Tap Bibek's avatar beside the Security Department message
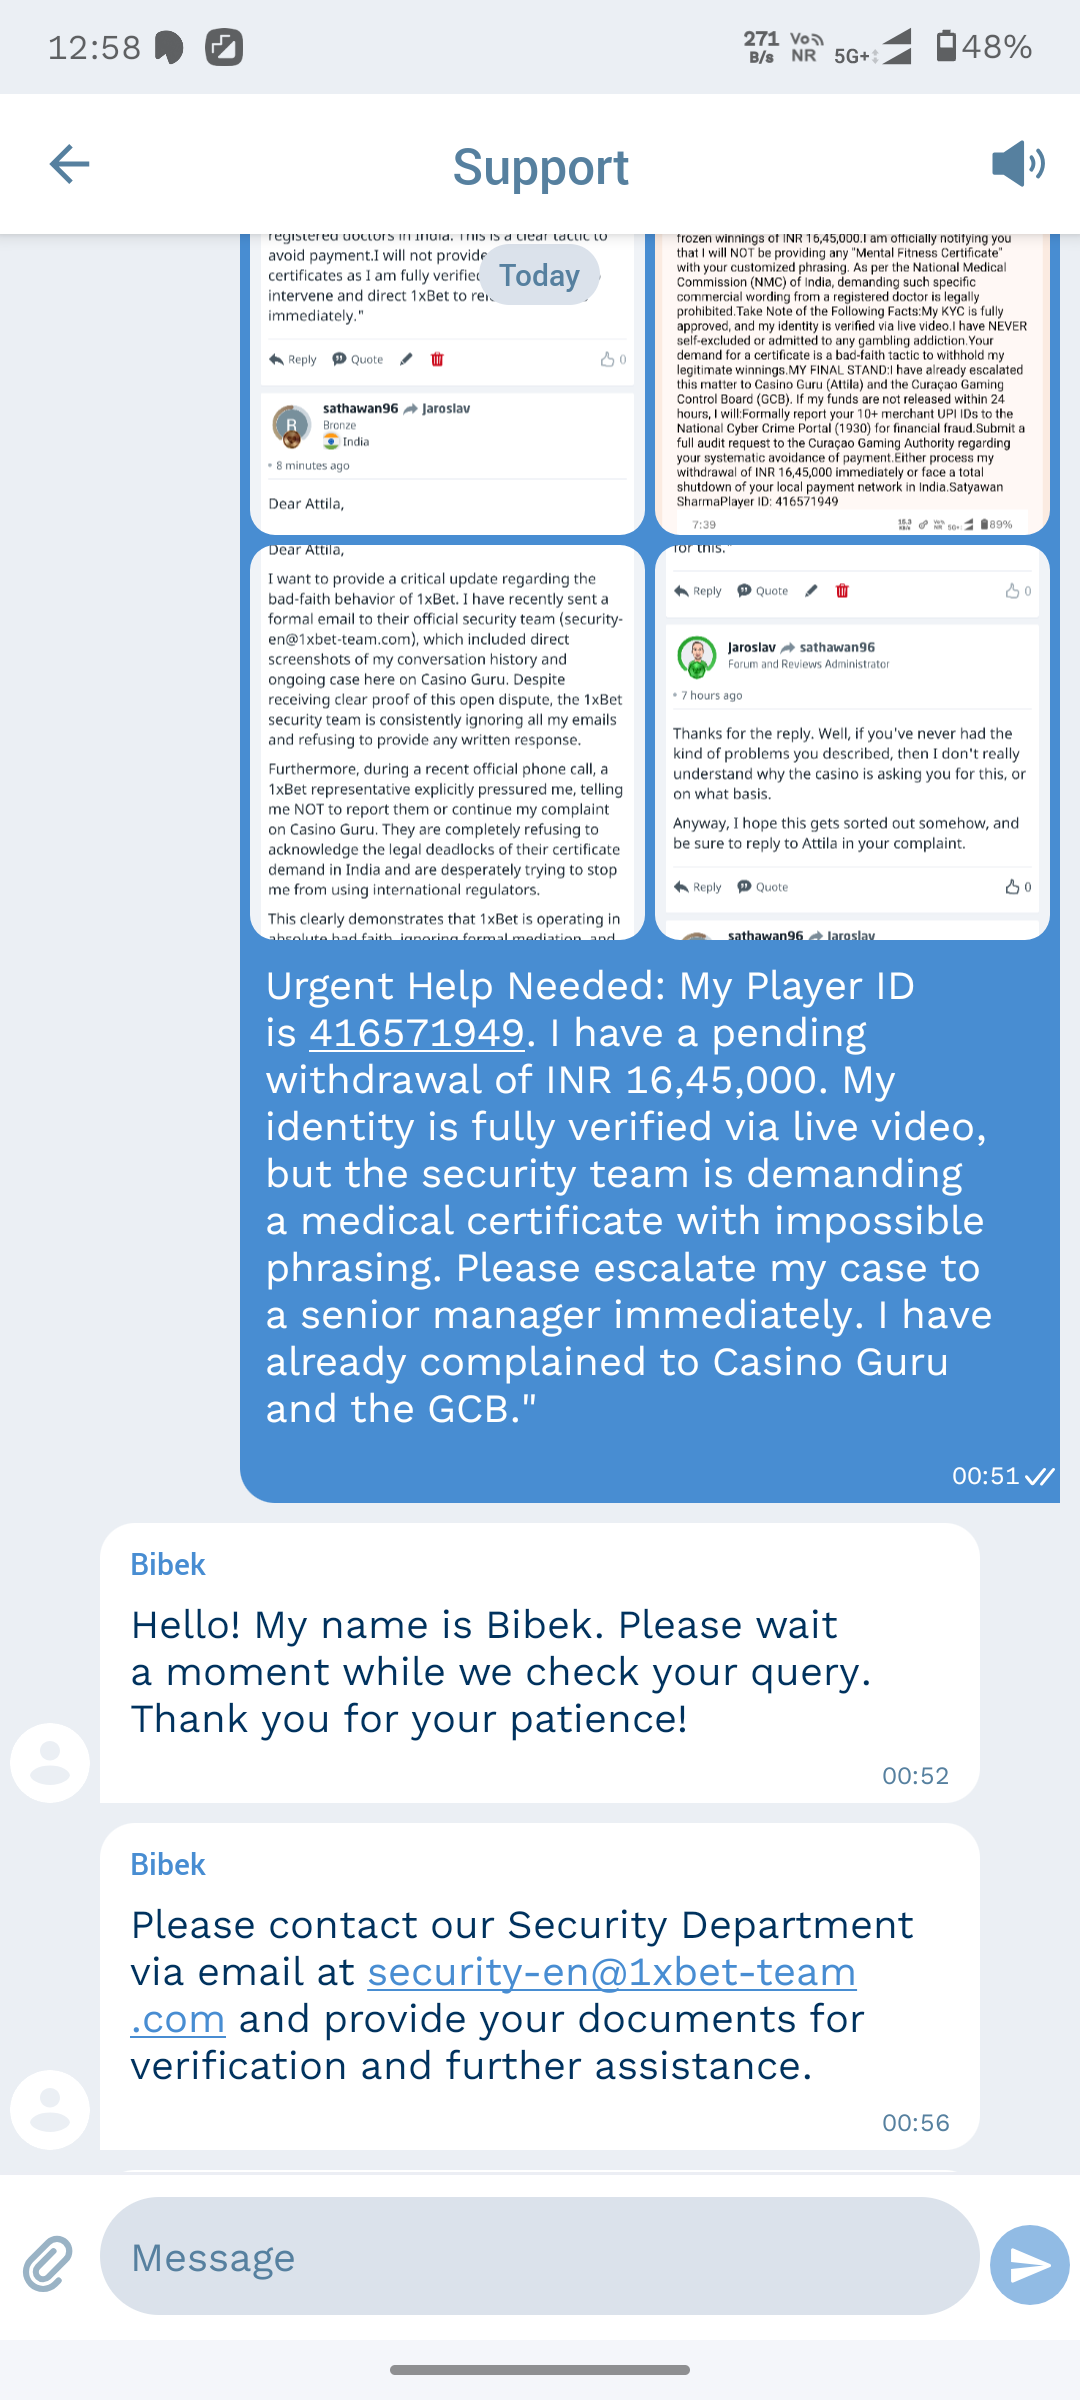Image resolution: width=1080 pixels, height=2400 pixels. pyautogui.click(x=50, y=2110)
